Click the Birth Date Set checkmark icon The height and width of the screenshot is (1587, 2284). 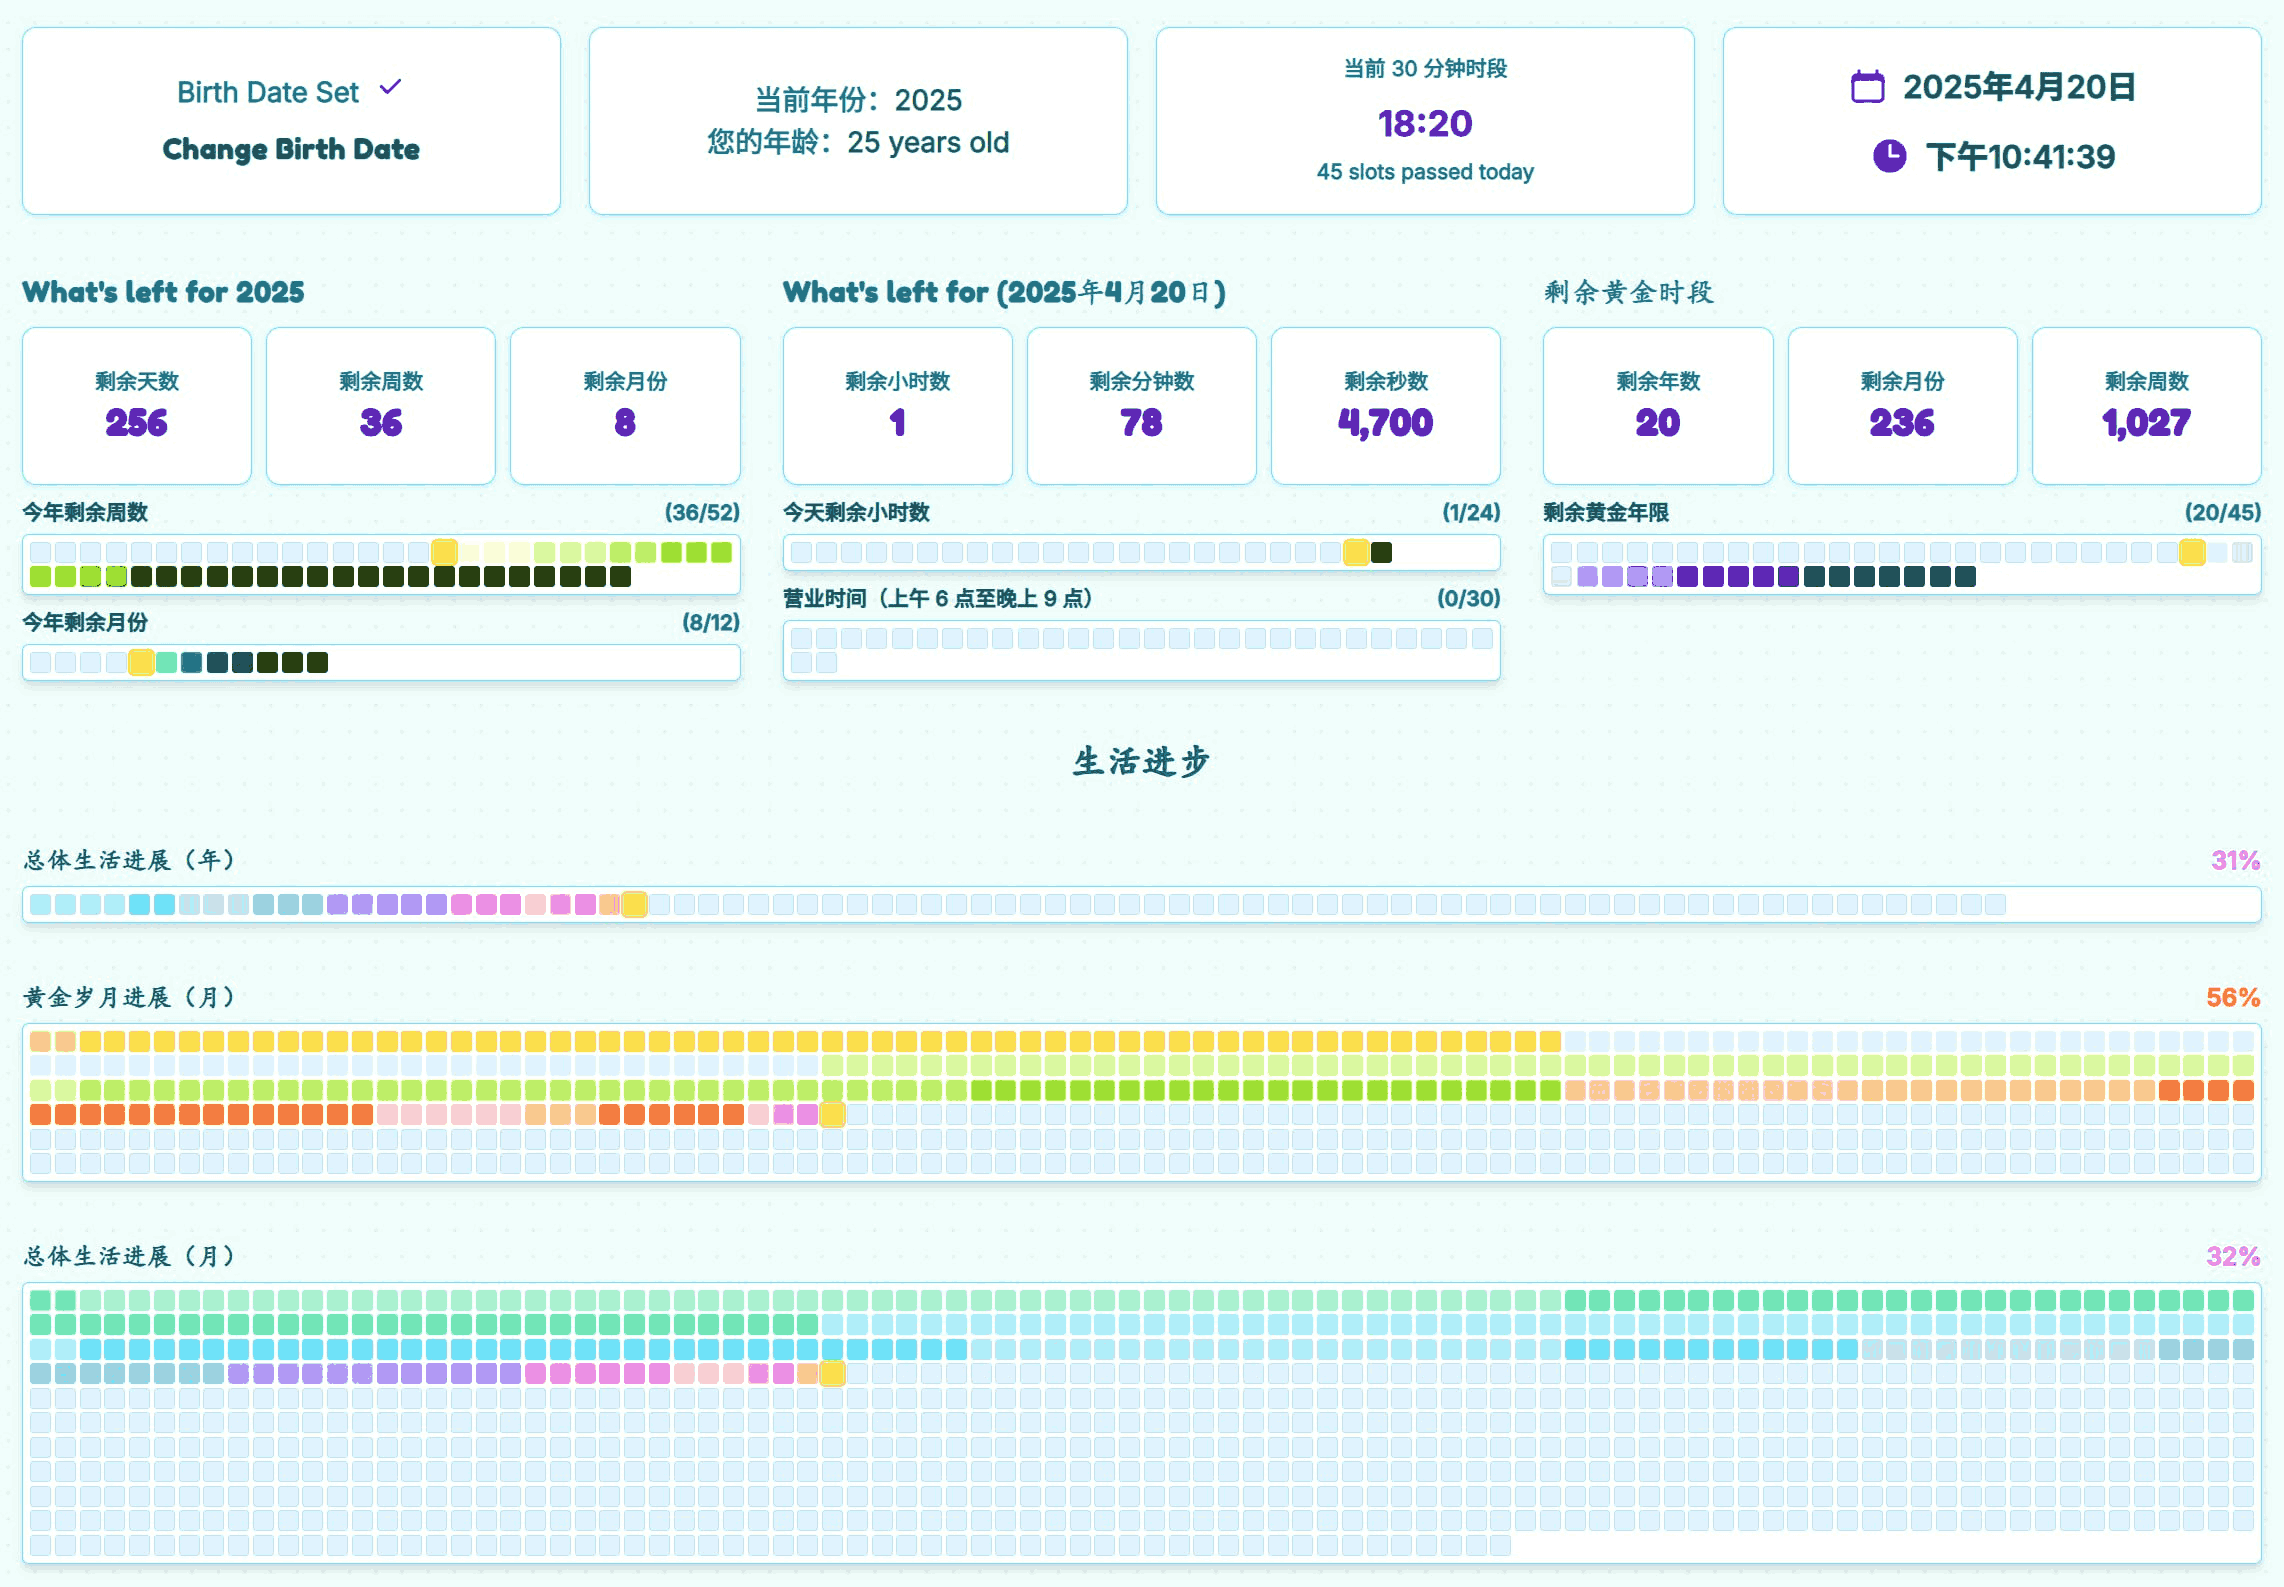point(391,88)
